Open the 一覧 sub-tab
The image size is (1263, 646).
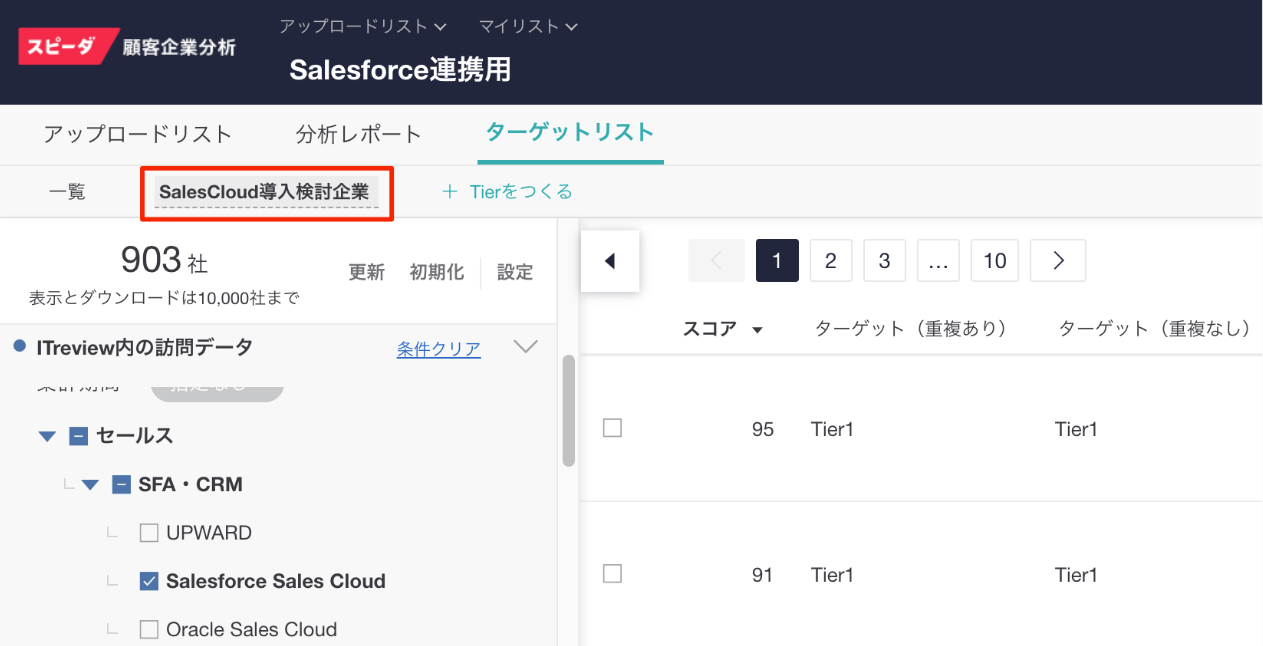coord(67,191)
